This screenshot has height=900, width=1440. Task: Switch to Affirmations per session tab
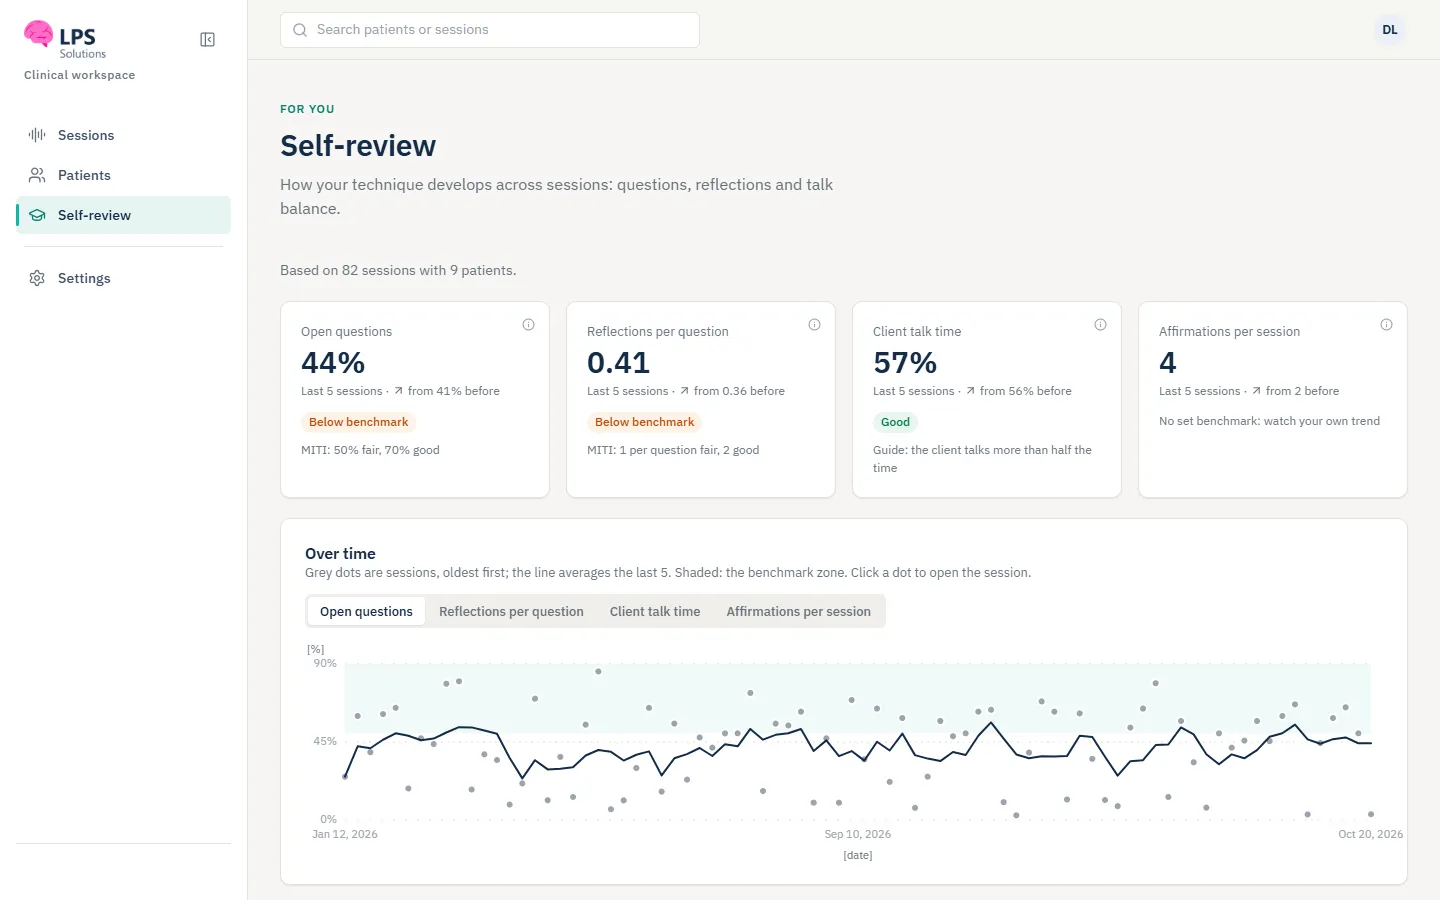799,612
